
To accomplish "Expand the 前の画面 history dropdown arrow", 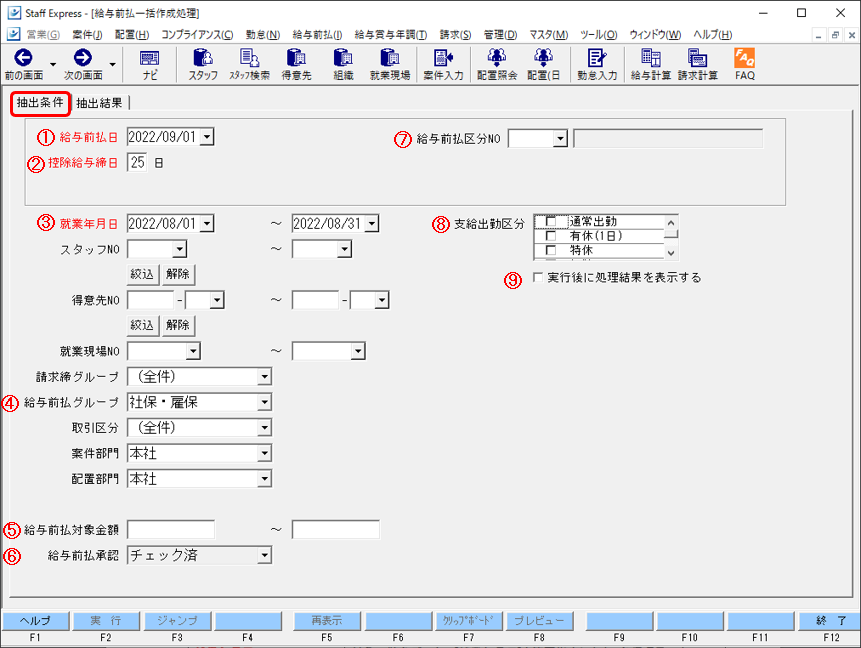I will (x=53, y=64).
